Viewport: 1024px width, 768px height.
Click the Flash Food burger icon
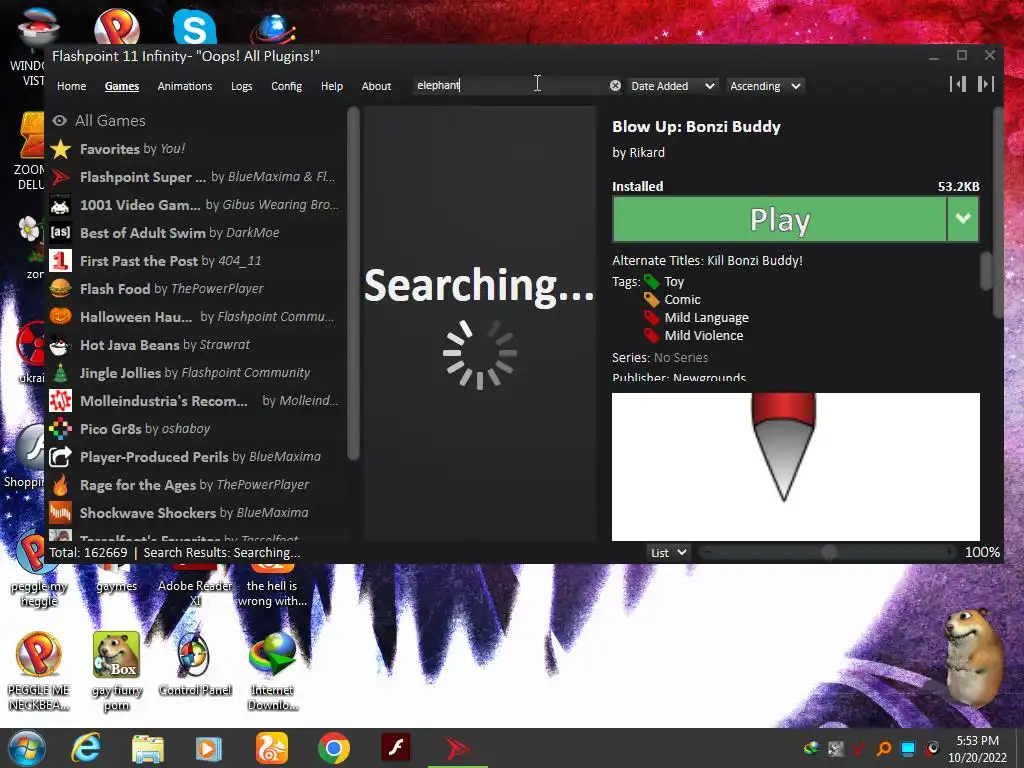(61, 289)
